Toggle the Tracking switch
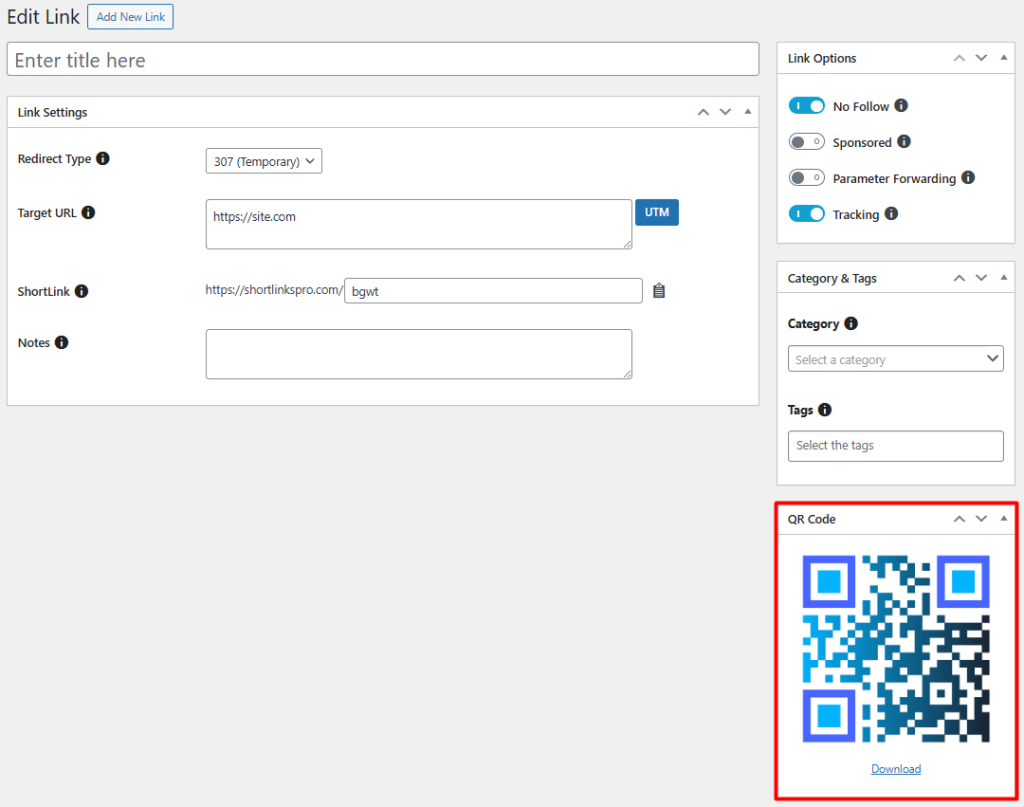 coord(807,214)
